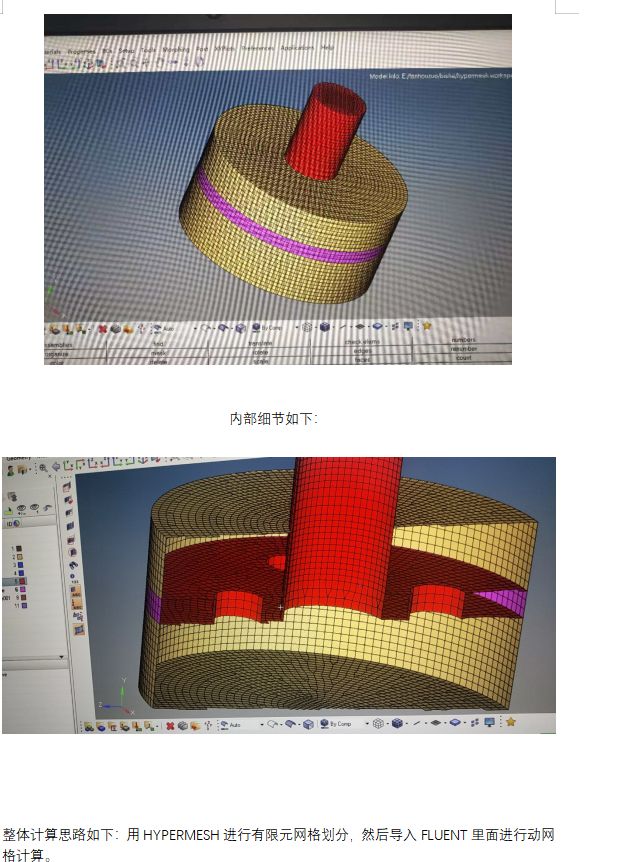This screenshot has height=862, width=632.
Task: Click the star favorites icon in the first HyperMesh photo
Action: click(427, 325)
